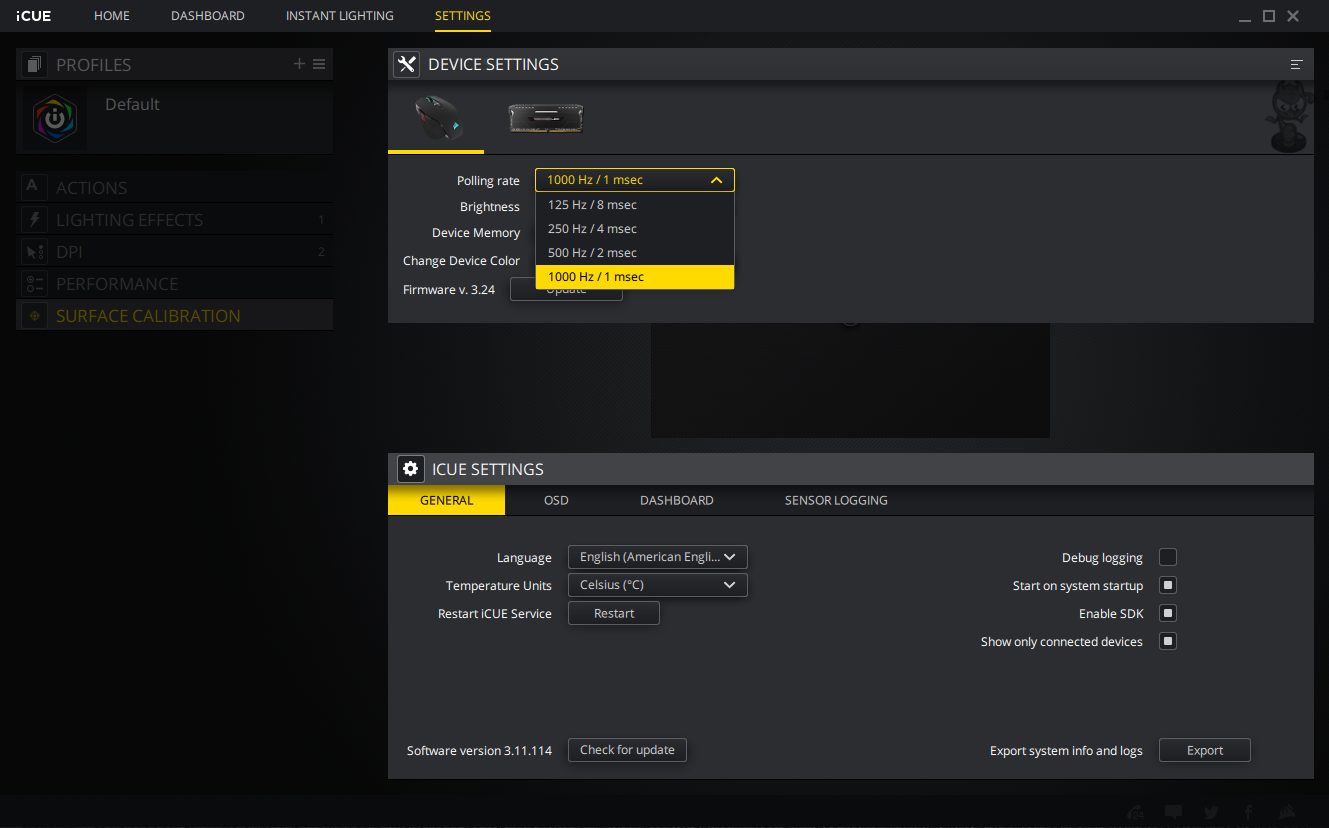Open the Language dropdown
The height and width of the screenshot is (828, 1329).
tap(657, 557)
